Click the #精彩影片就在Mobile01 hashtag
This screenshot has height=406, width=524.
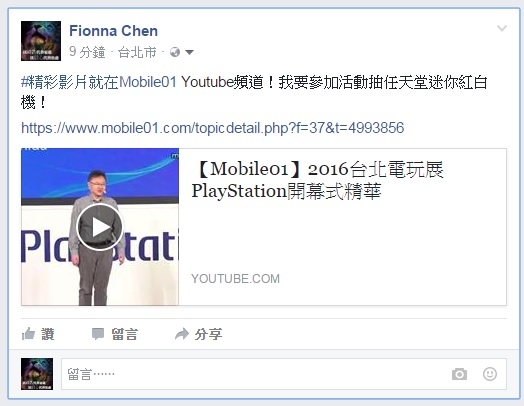point(99,82)
